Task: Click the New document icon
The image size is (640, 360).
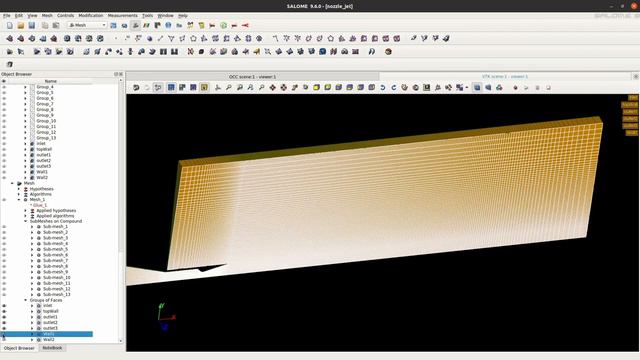Action: coord(9,25)
